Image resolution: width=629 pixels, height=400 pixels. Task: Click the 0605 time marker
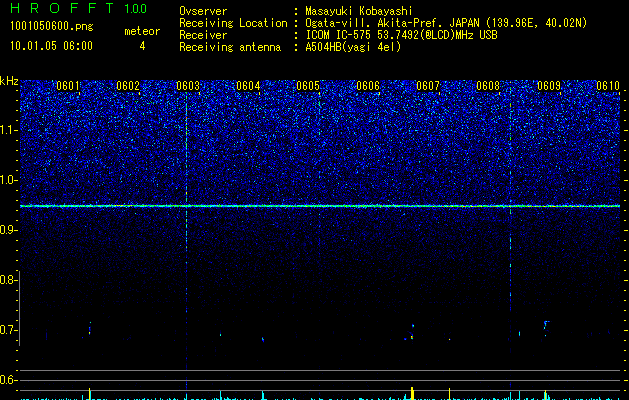[x=308, y=86]
